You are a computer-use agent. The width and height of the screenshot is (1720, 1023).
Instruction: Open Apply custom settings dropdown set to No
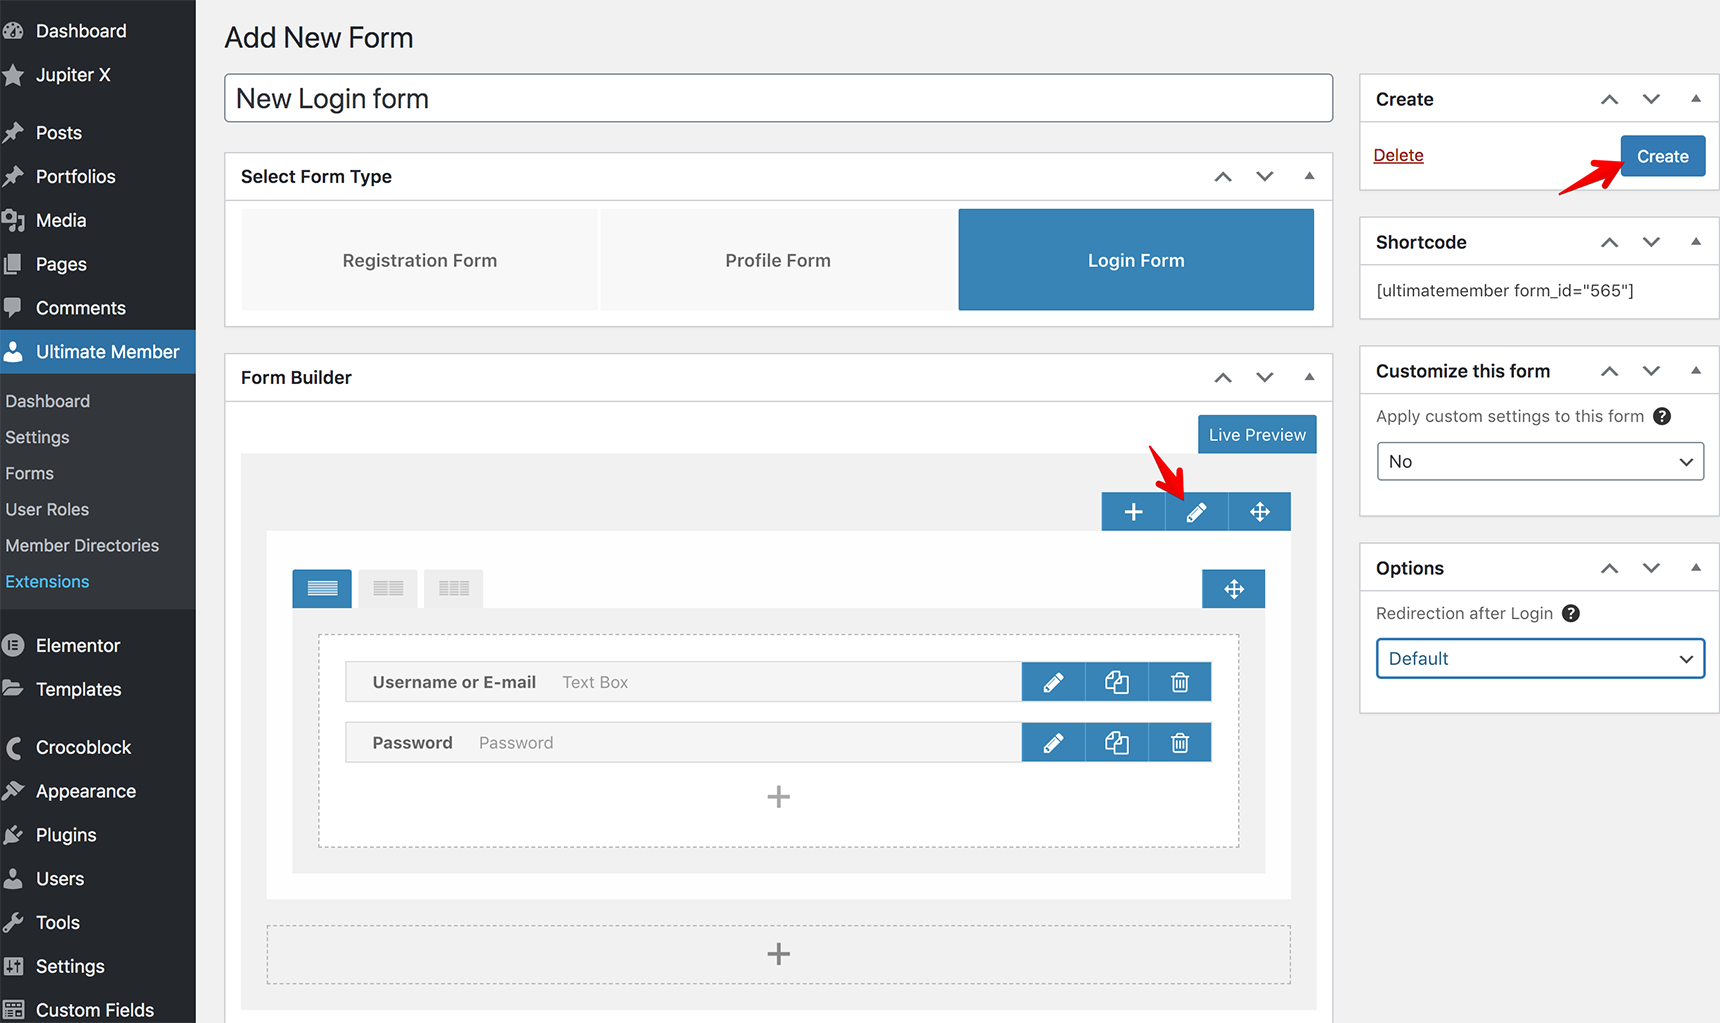[x=1540, y=461]
